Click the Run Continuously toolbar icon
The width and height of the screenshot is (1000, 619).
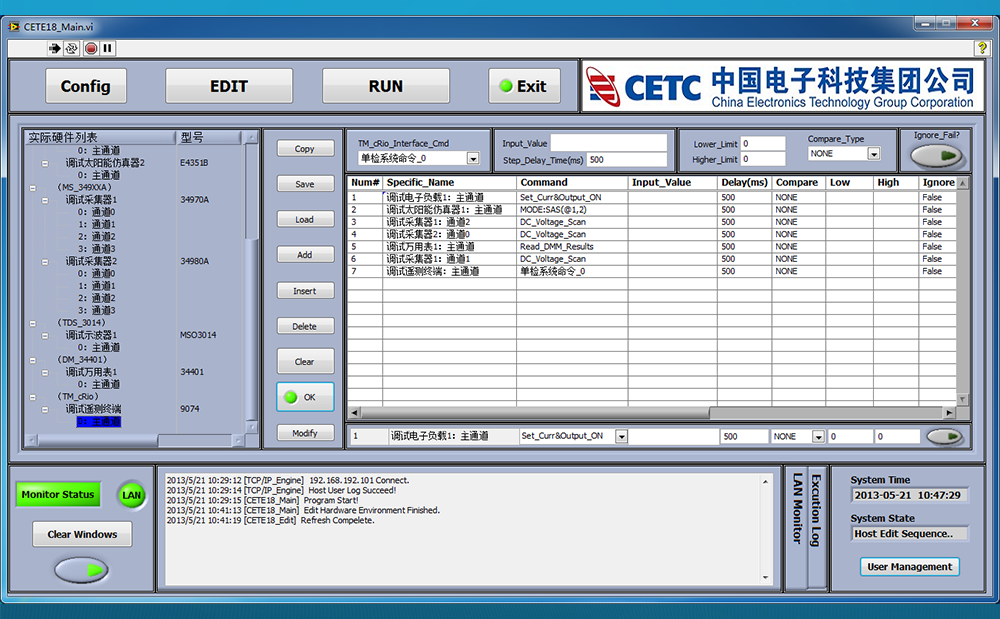tap(72, 48)
